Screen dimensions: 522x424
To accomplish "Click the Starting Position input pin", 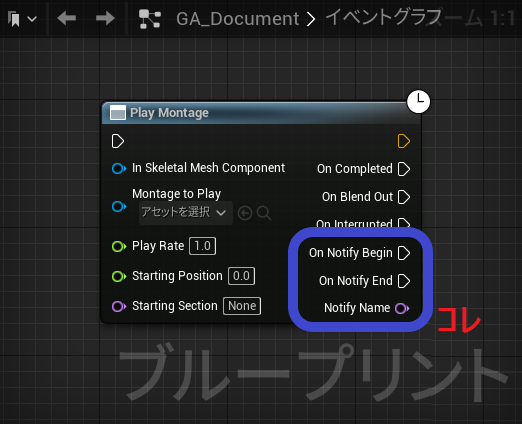I will pyautogui.click(x=119, y=276).
